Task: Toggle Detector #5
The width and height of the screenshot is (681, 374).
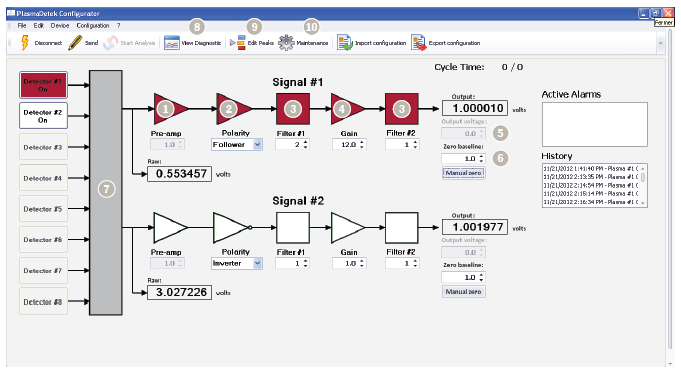Action: click(43, 209)
